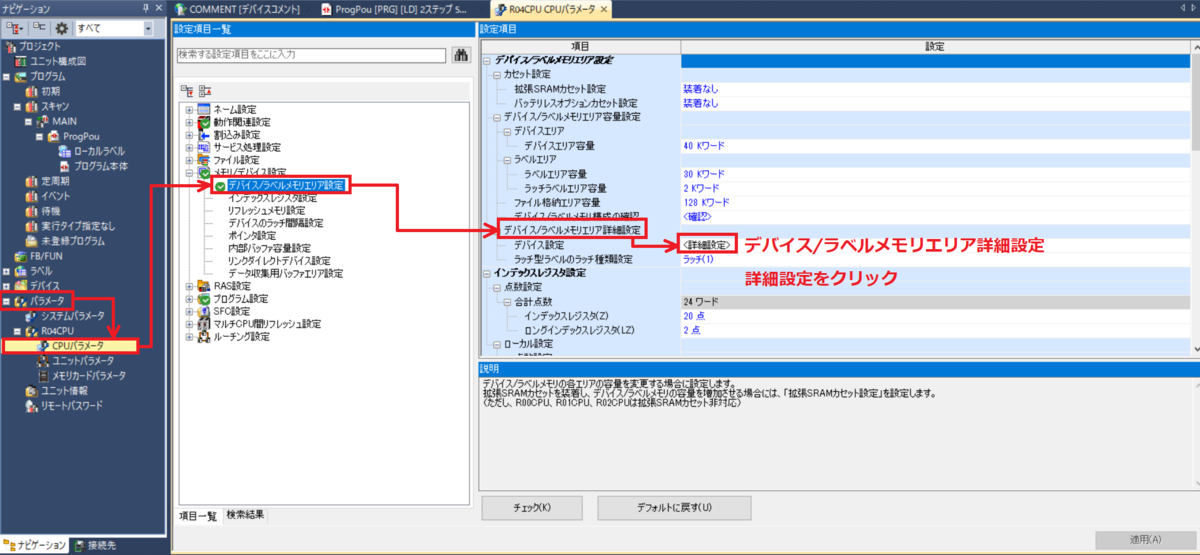Click the 適用(A) button
The height and width of the screenshot is (555, 1200).
(1146, 540)
